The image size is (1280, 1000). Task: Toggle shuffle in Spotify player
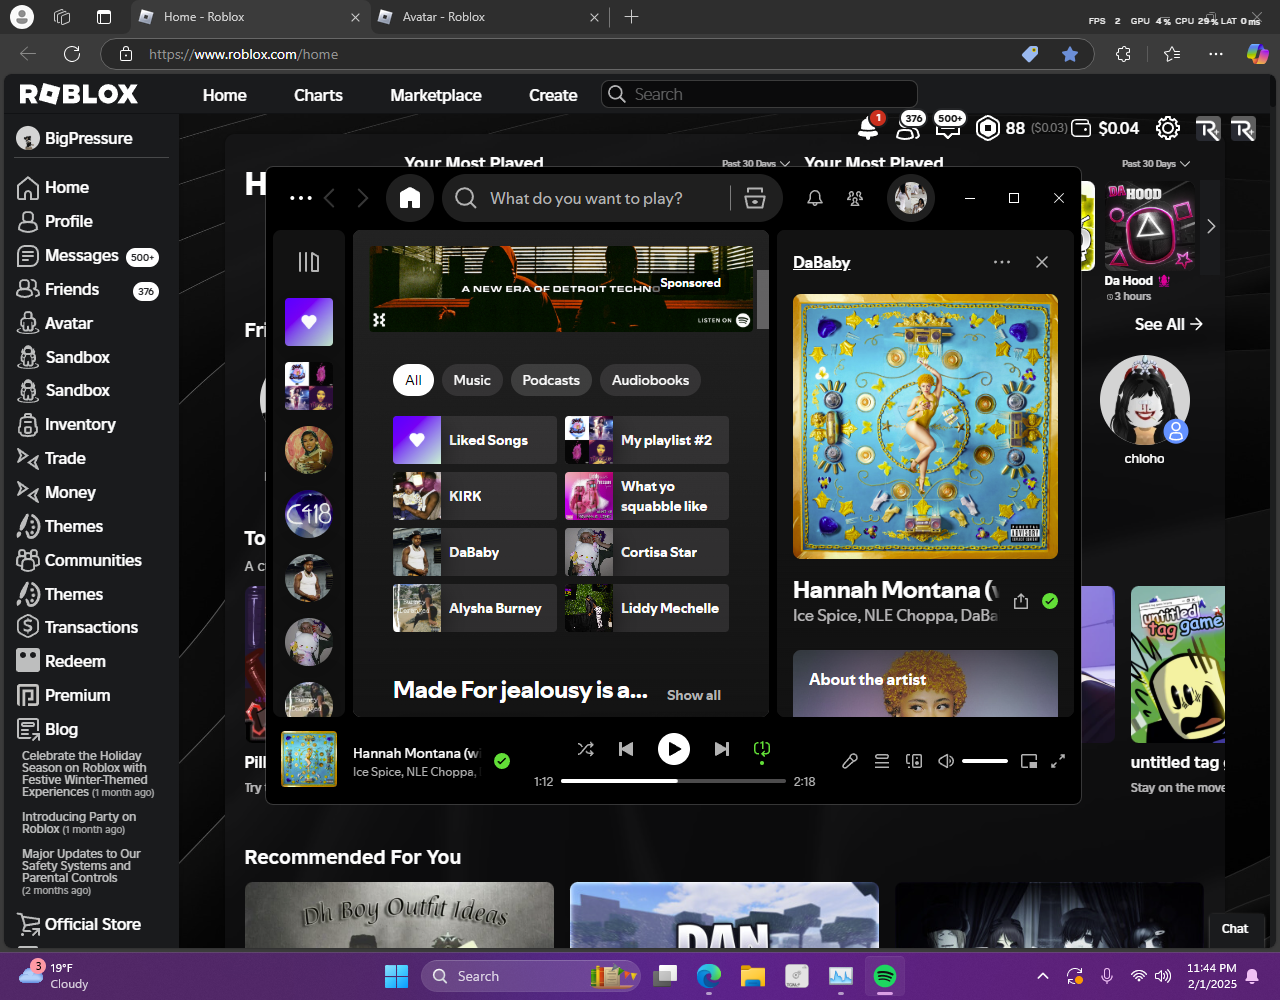point(586,748)
